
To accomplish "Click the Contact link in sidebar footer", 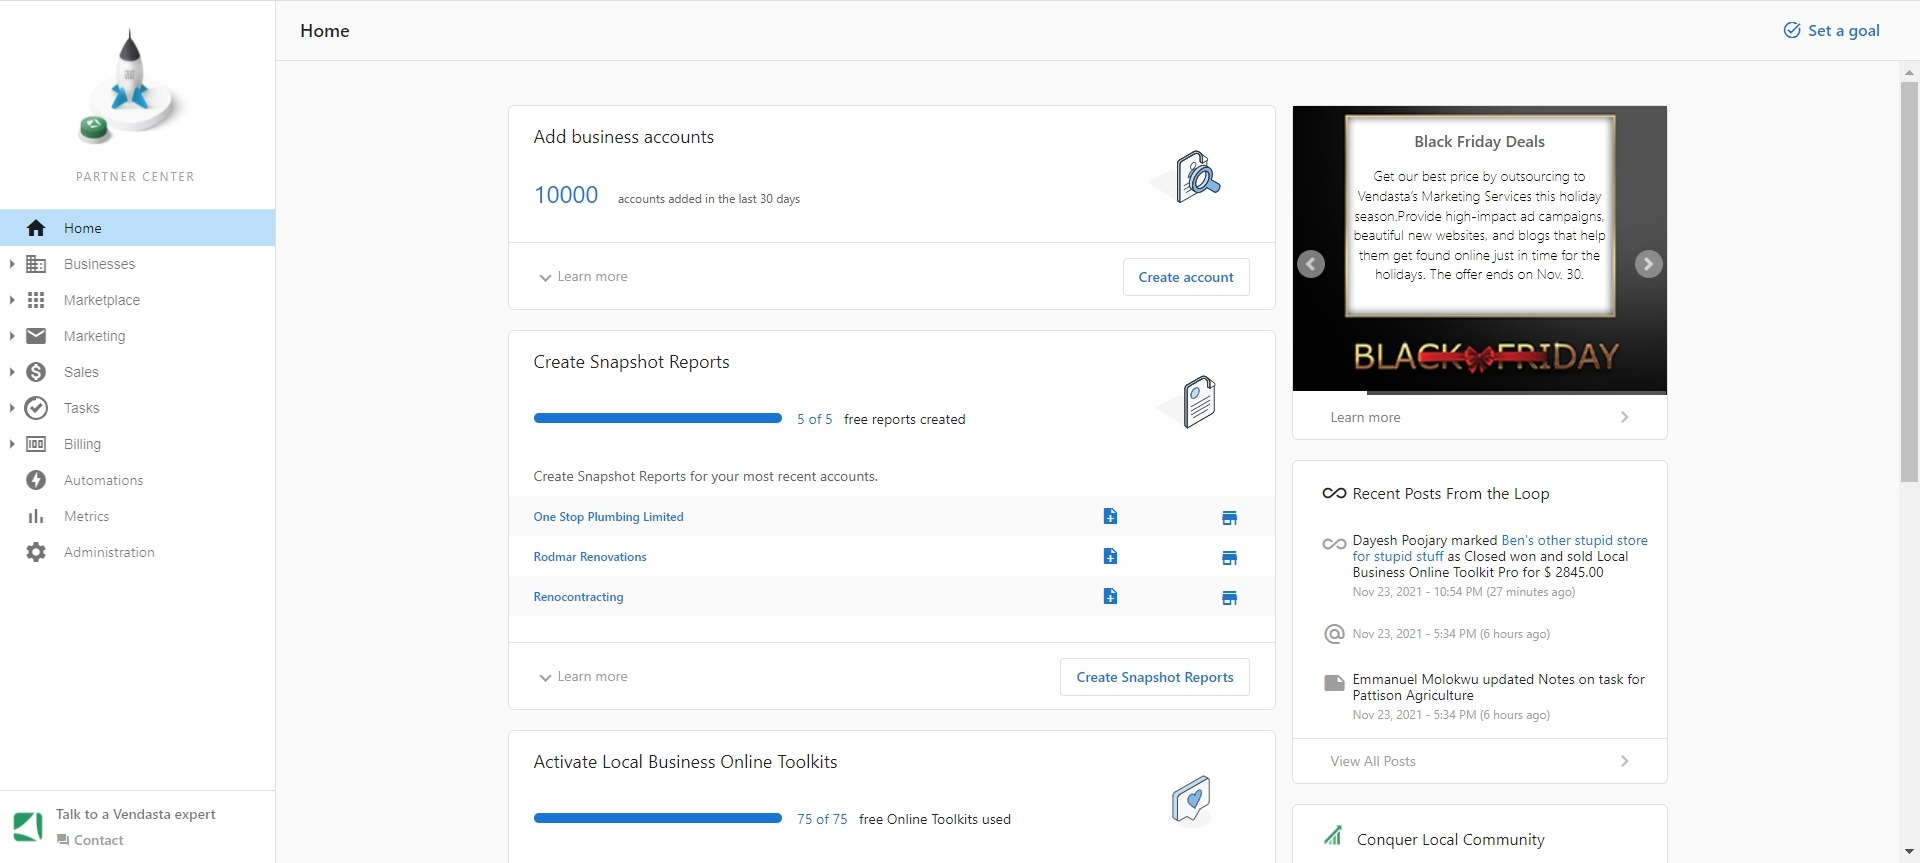I will (90, 840).
